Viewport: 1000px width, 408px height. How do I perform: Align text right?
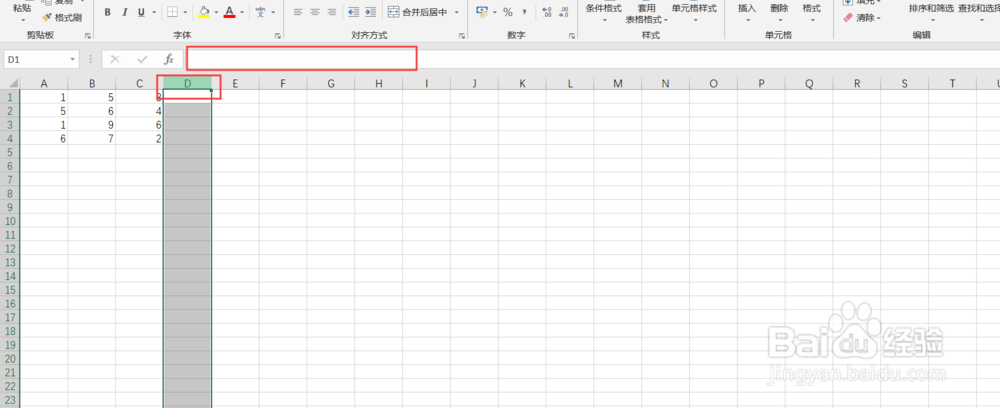(x=331, y=12)
